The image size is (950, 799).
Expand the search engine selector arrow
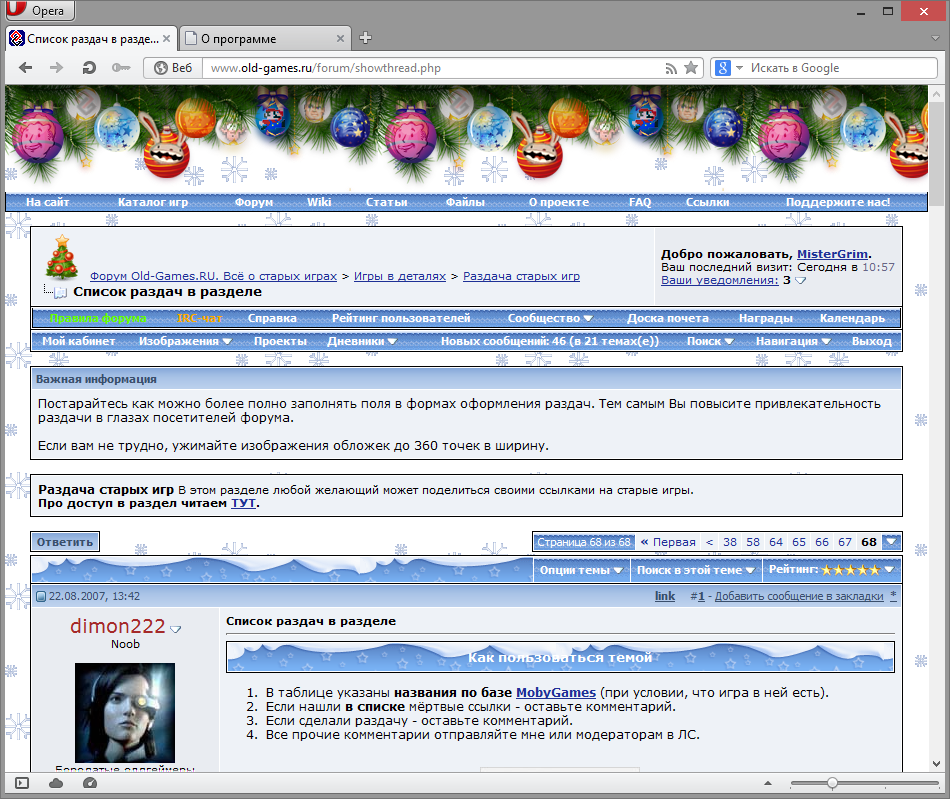click(x=739, y=68)
